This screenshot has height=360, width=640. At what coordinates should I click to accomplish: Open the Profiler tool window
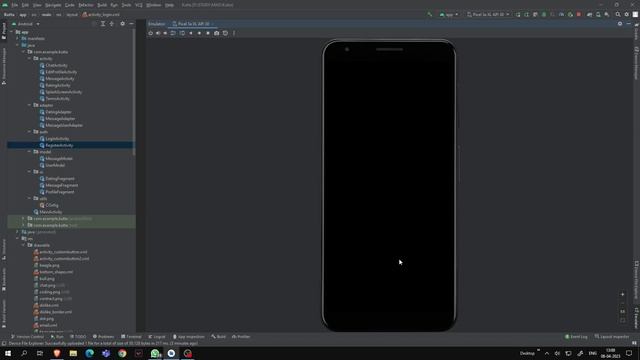(x=241, y=337)
